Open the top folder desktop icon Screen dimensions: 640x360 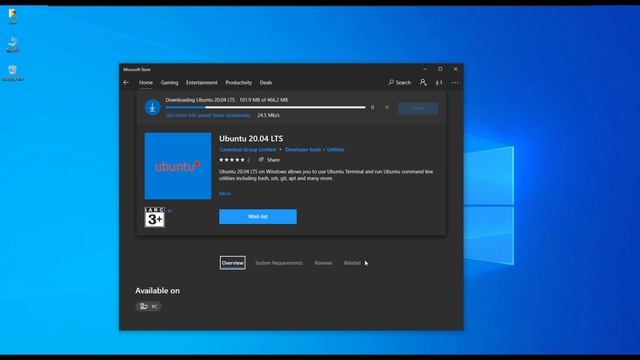tap(13, 16)
